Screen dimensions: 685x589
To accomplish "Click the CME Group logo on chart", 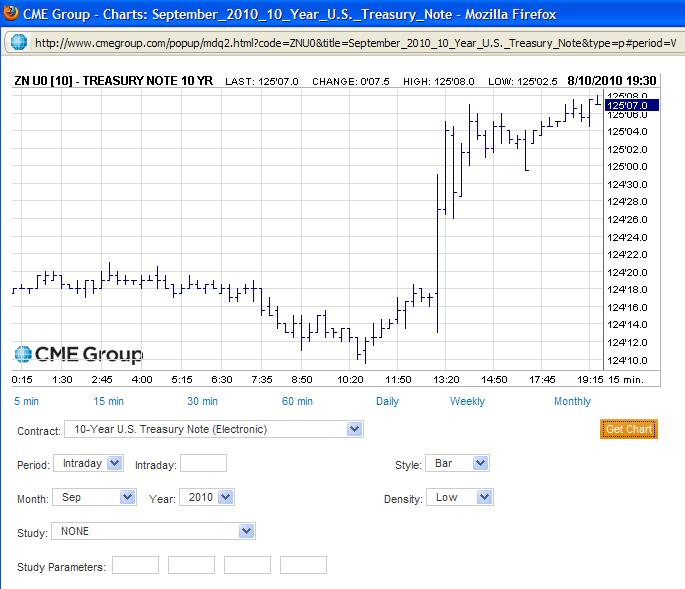I will pos(79,353).
